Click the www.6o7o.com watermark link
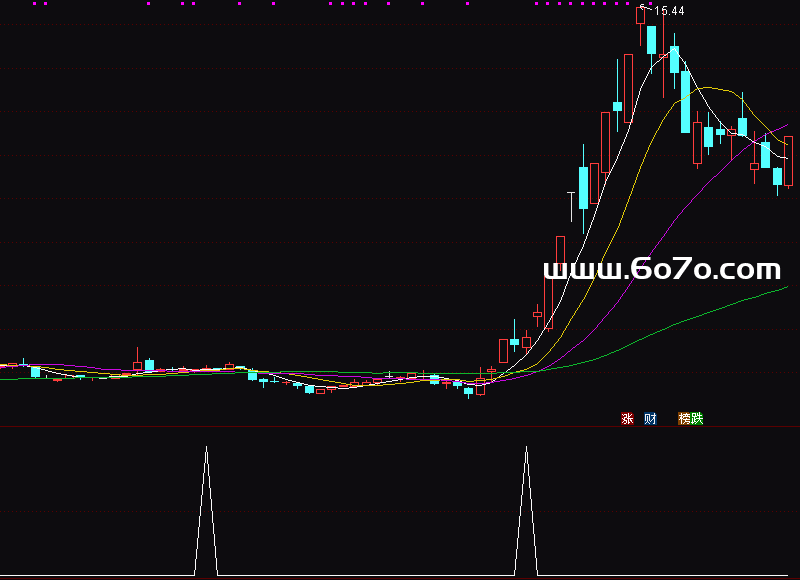Screen dimensions: 800x580 (661, 269)
